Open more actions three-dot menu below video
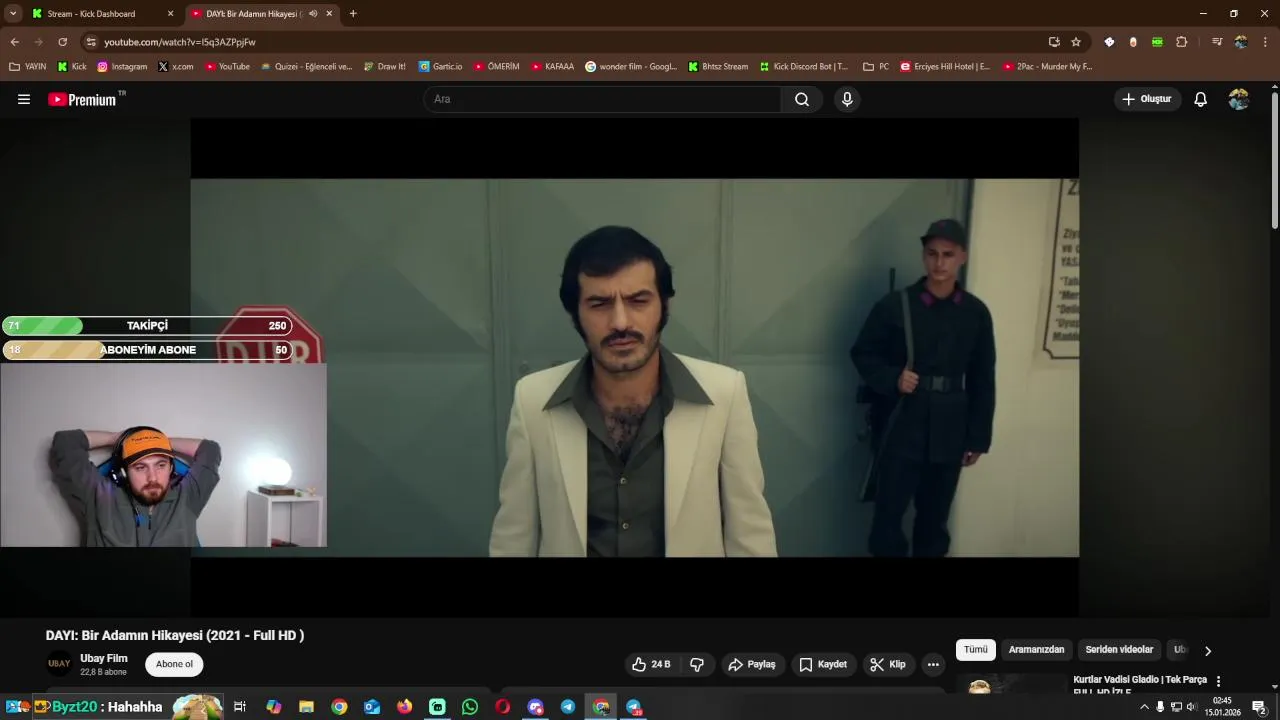The height and width of the screenshot is (720, 1280). [933, 664]
